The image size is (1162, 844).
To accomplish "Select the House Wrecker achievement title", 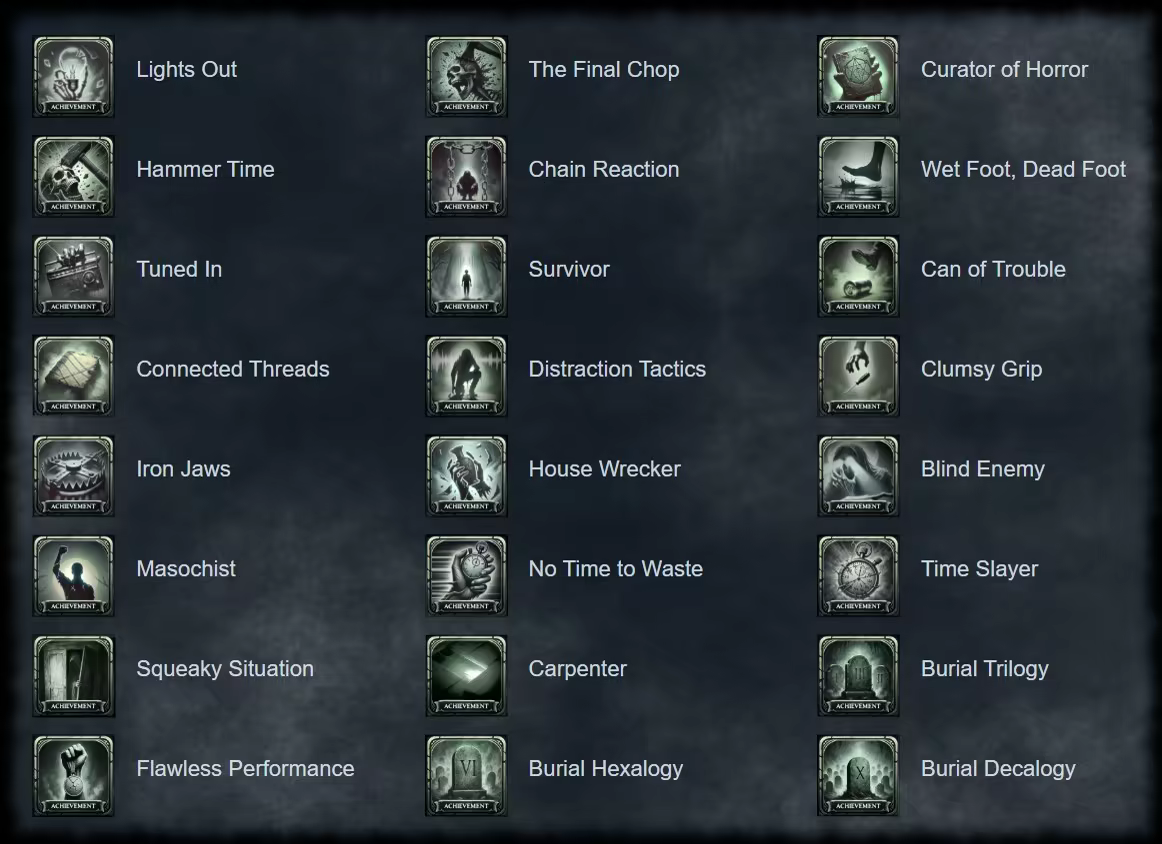I will tap(605, 469).
